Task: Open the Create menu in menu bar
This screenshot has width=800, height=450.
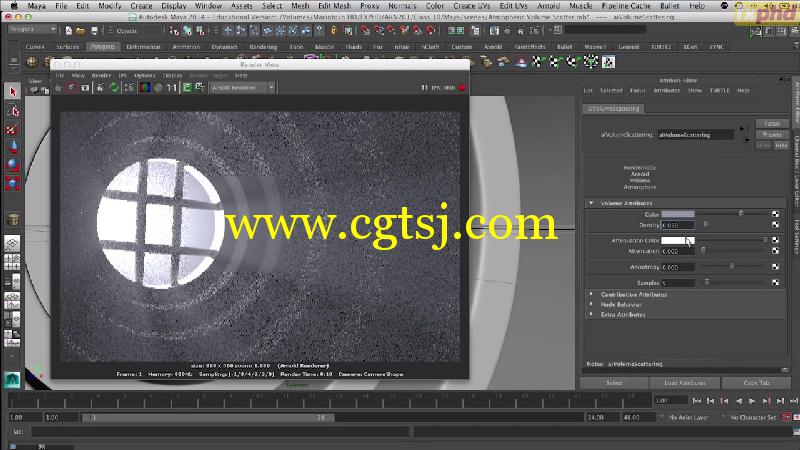Action: [x=141, y=6]
